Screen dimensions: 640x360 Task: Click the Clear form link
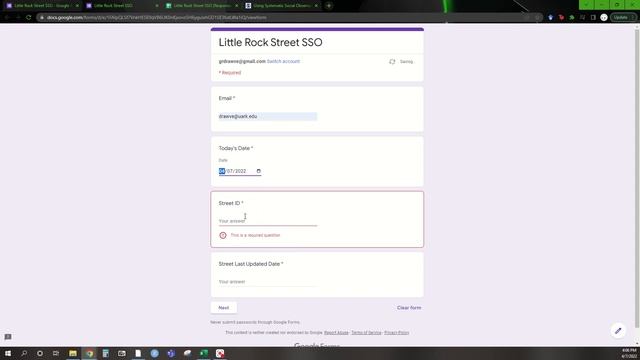(x=409, y=308)
